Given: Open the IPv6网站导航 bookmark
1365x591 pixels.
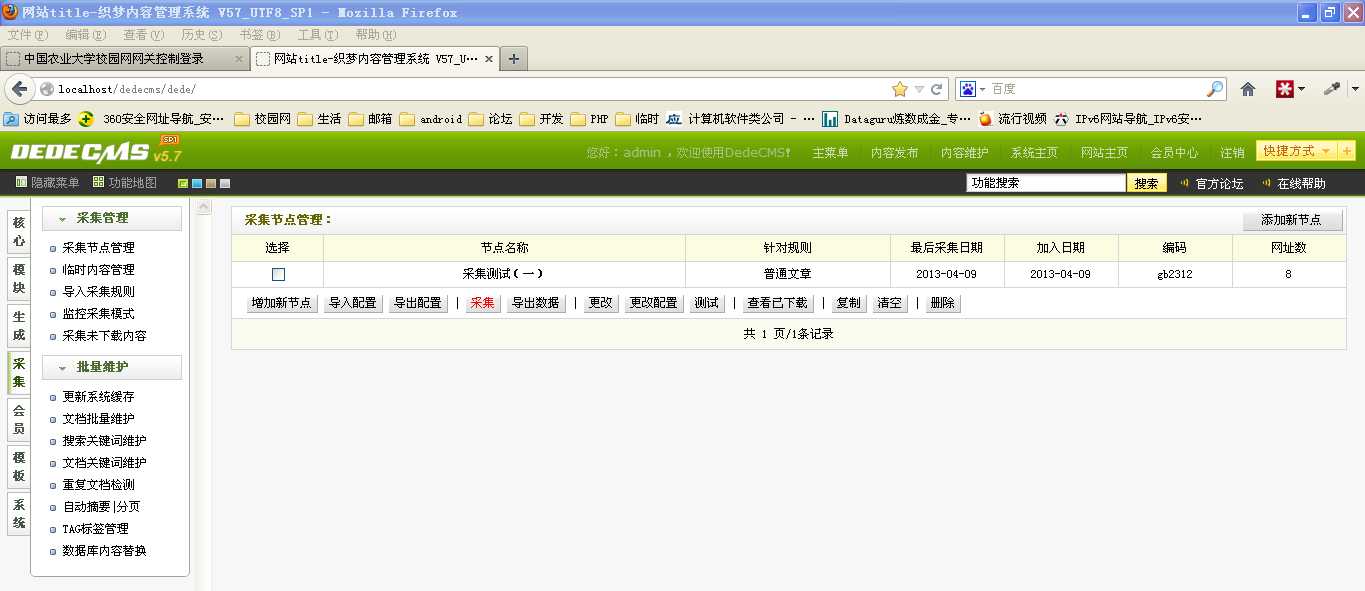Looking at the screenshot, I should [1128, 119].
